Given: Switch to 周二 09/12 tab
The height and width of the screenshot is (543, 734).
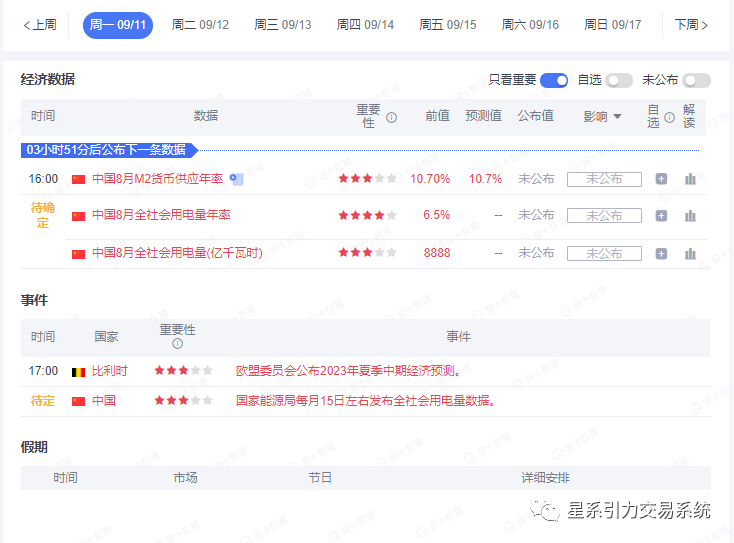Looking at the screenshot, I should [200, 25].
